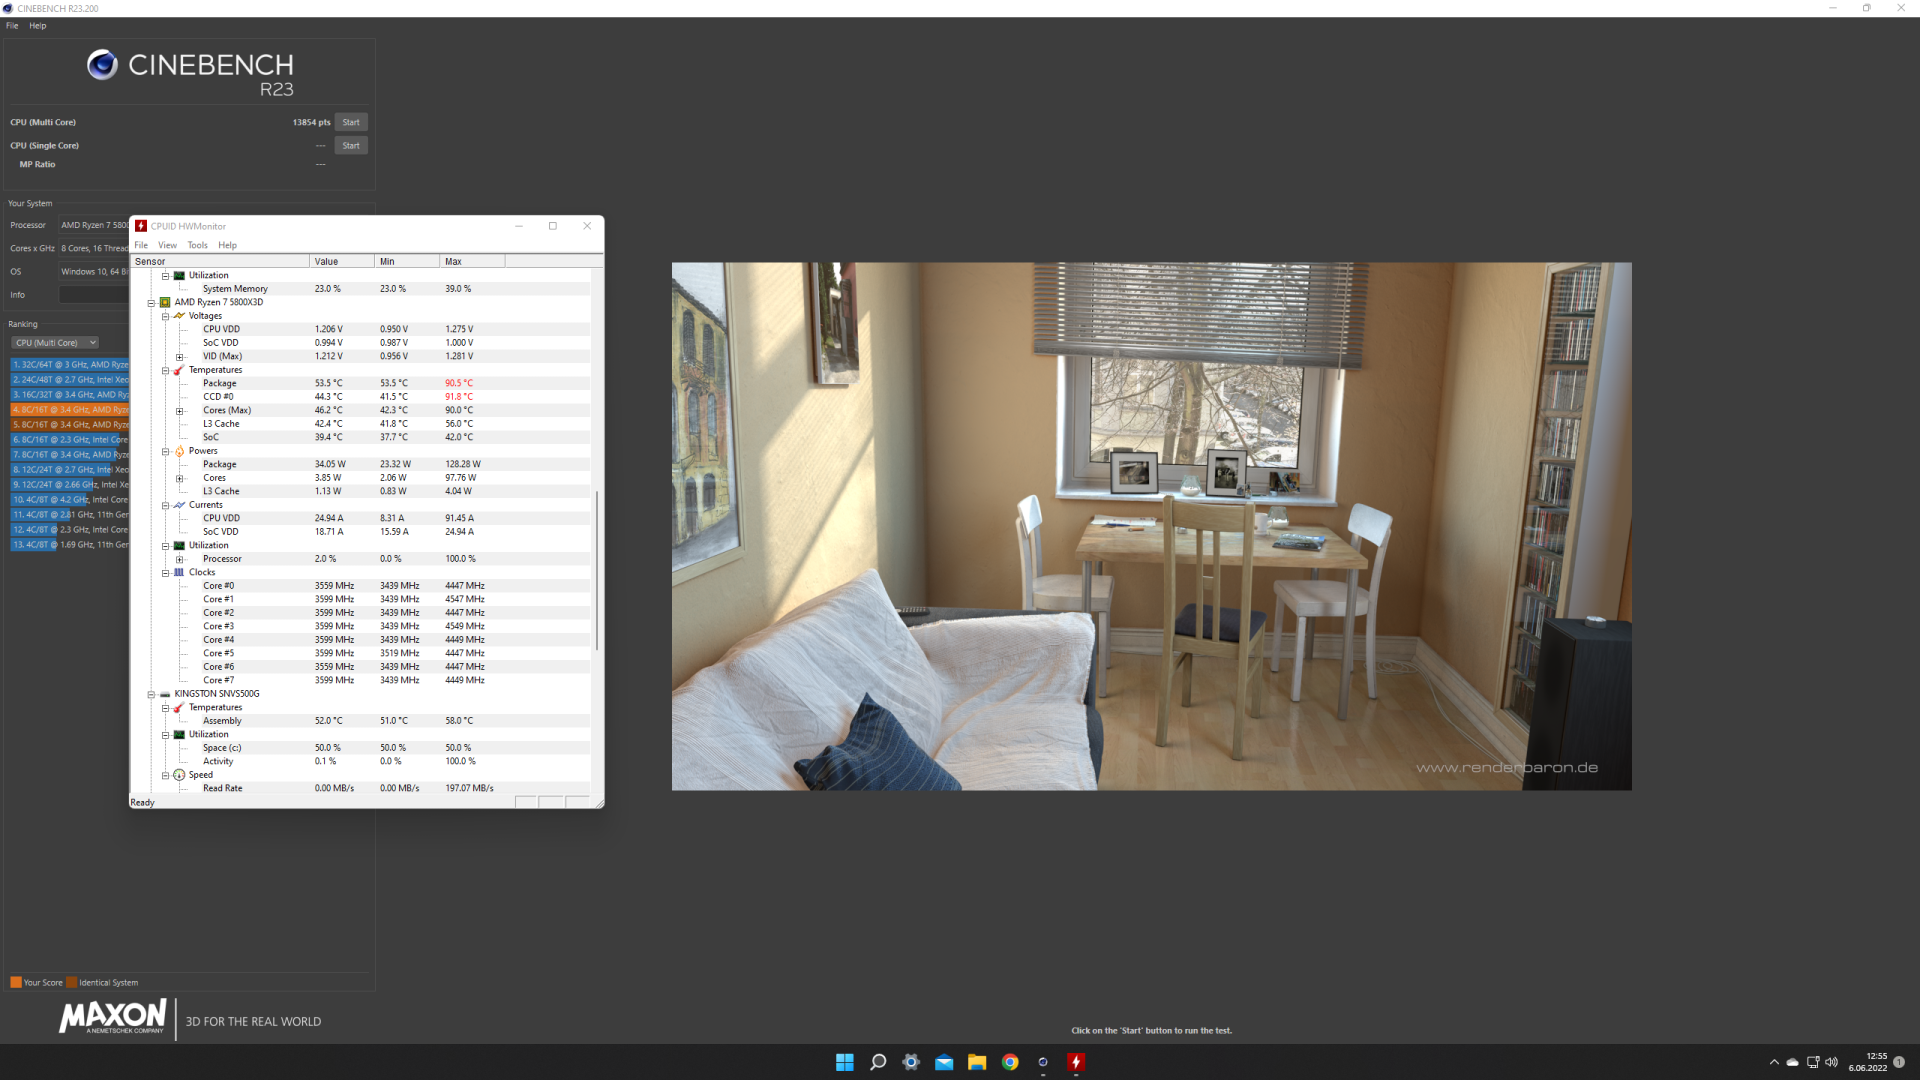The image size is (1920, 1080).
Task: Click the rendered room scene image
Action: coord(1151,526)
